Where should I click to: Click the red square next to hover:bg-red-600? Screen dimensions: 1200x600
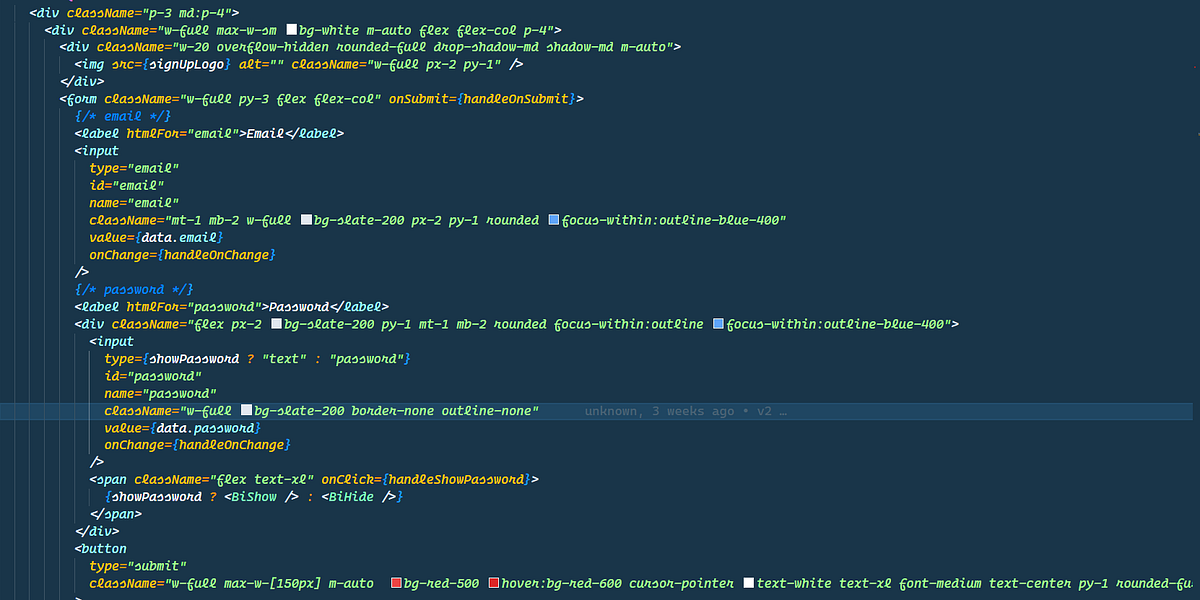point(493,583)
